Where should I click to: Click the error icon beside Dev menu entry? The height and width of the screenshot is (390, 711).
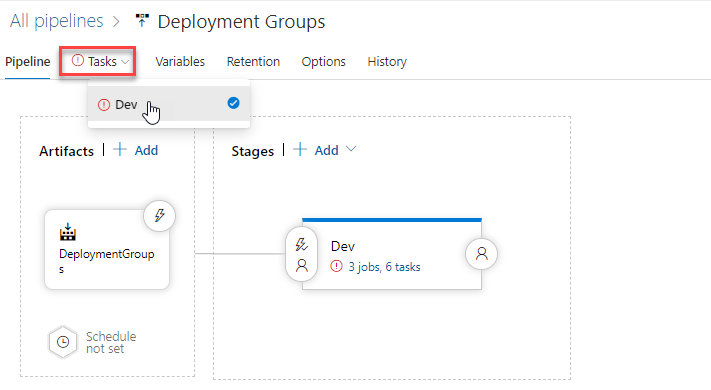[x=104, y=105]
